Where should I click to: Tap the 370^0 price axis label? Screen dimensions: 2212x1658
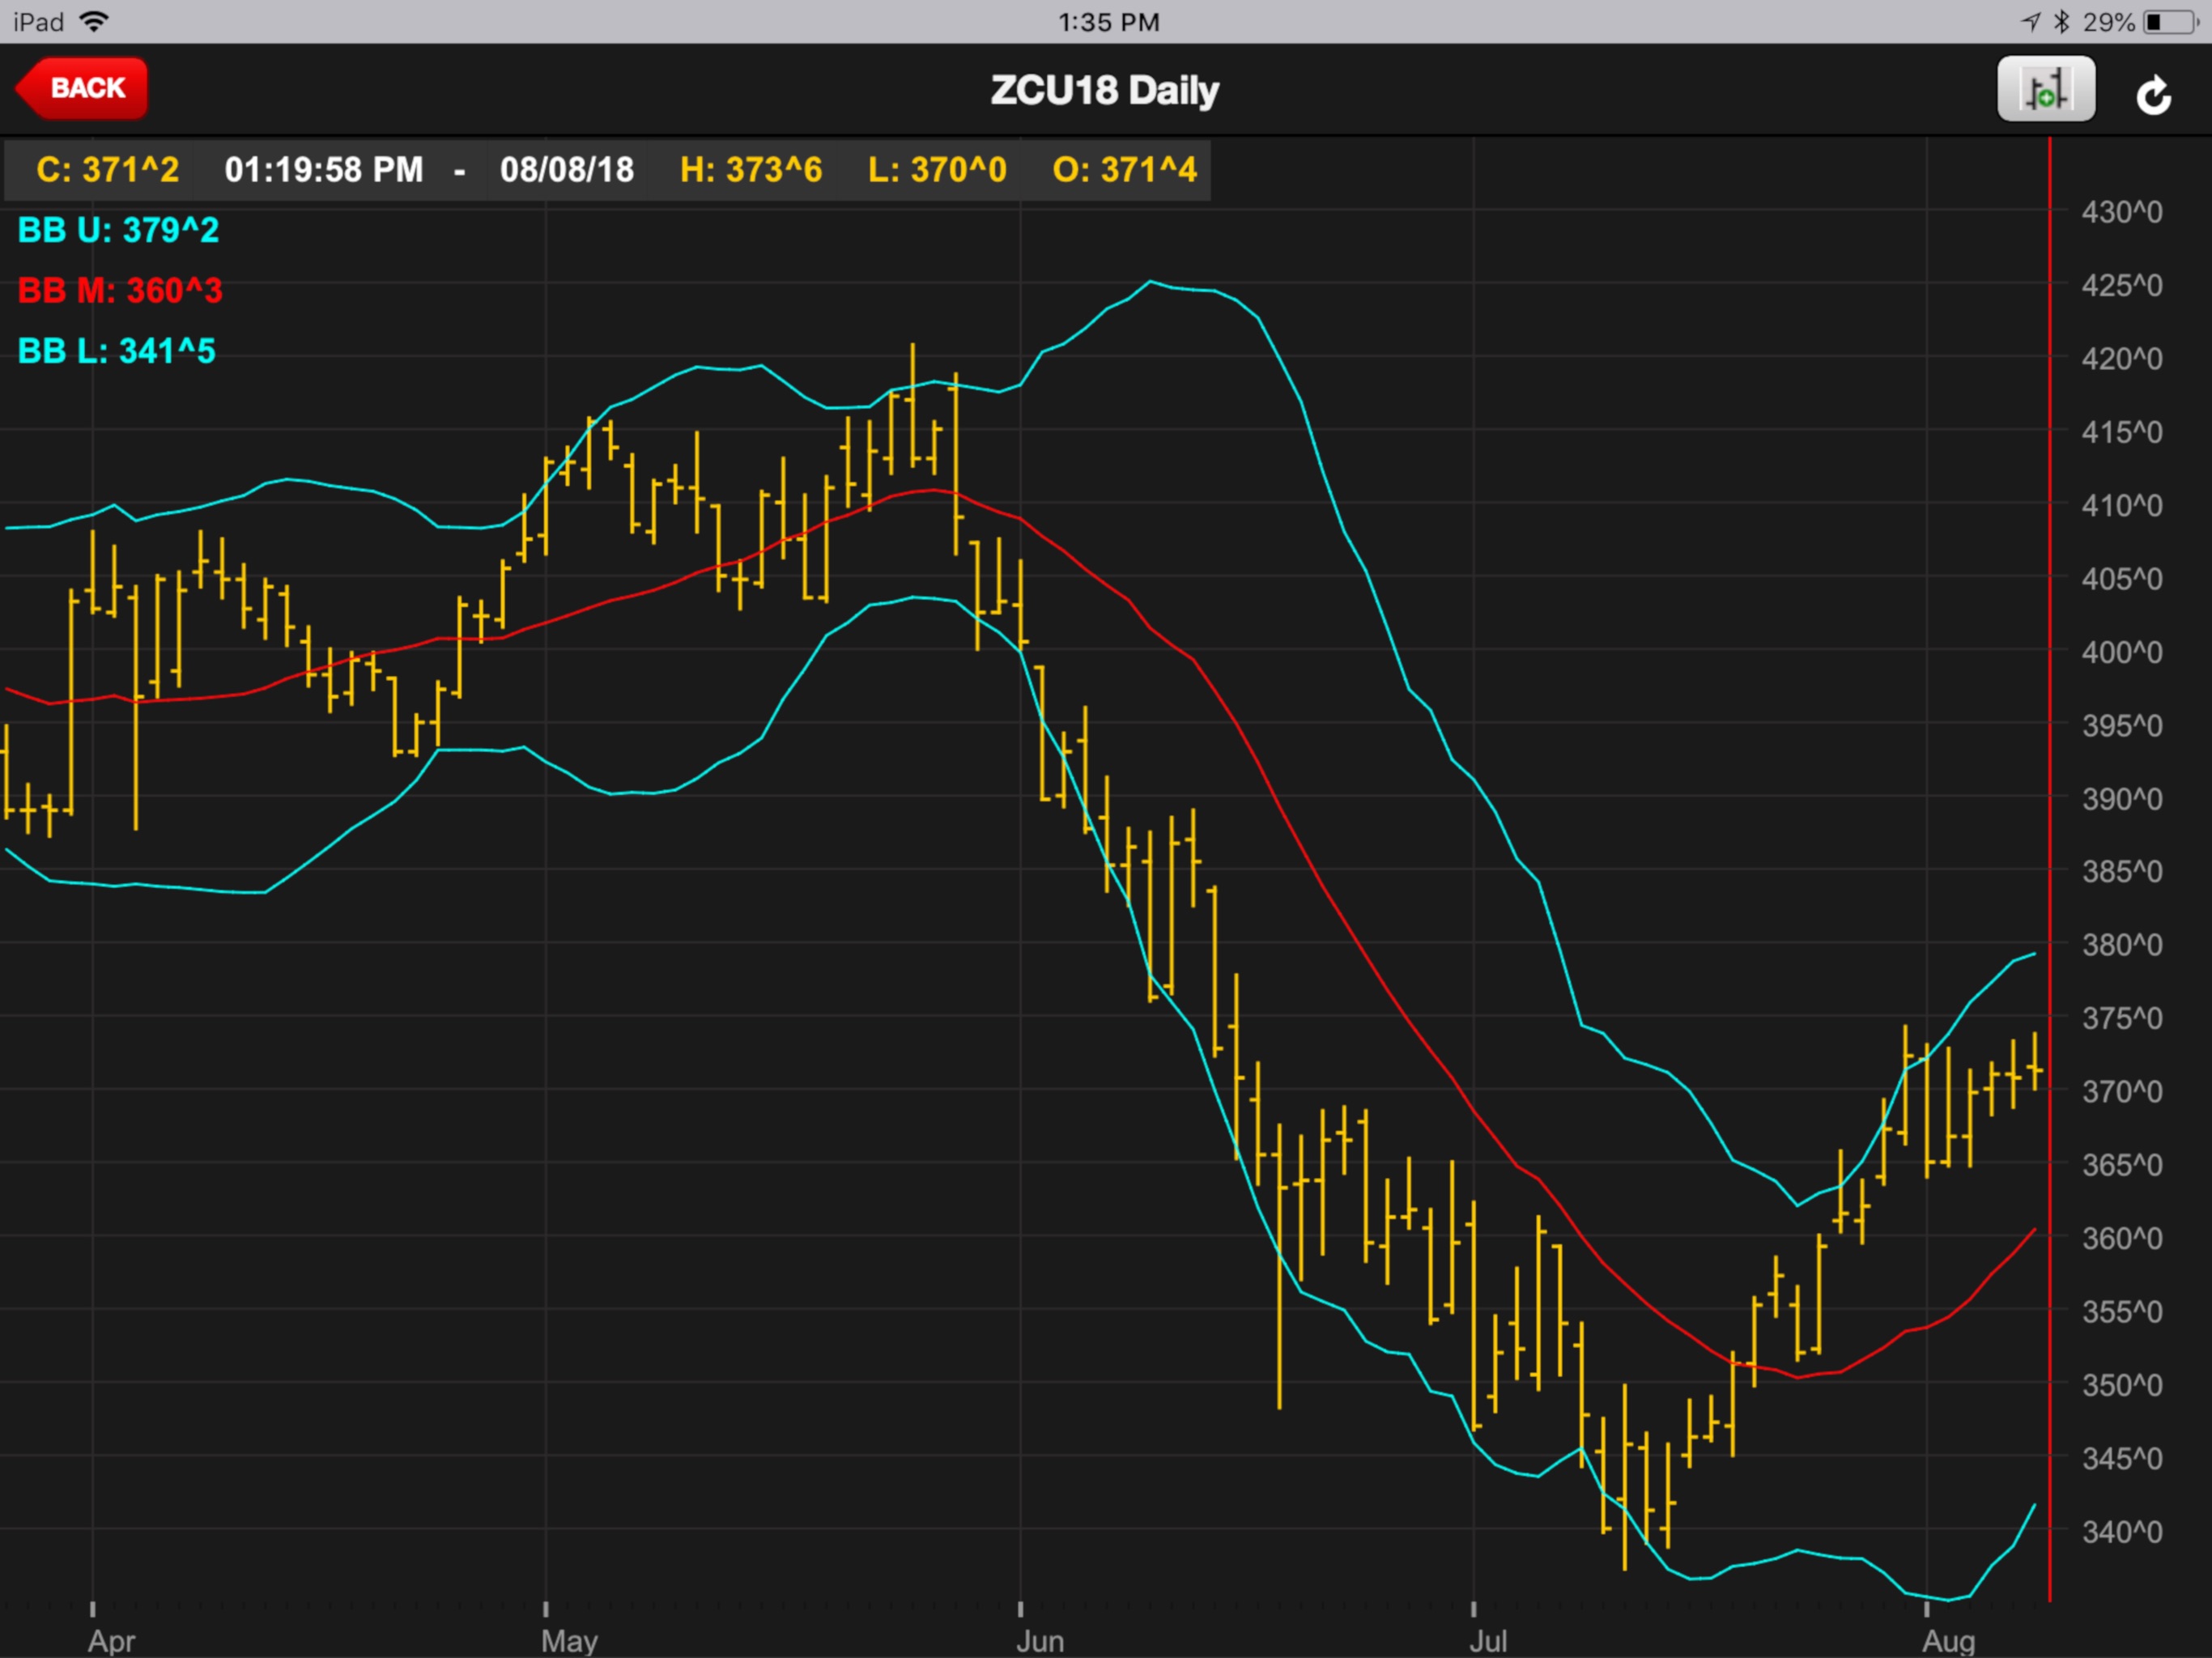click(2122, 1092)
